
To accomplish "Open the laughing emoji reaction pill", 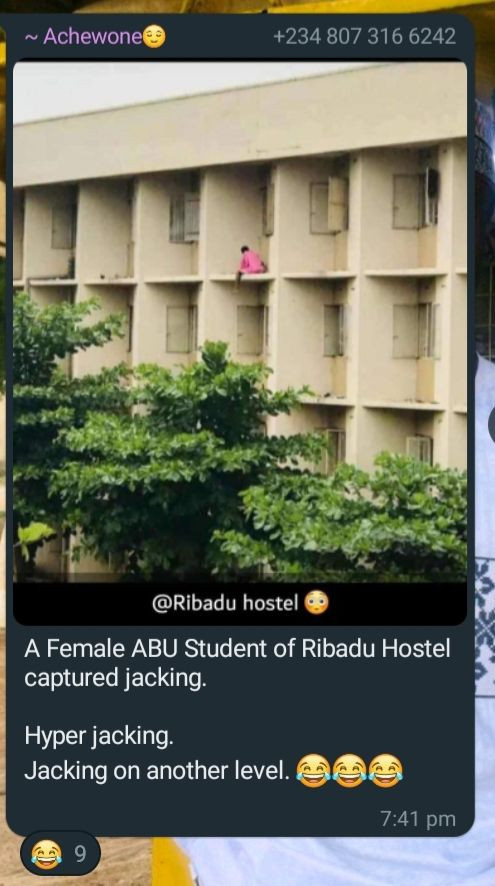I will pyautogui.click(x=60, y=853).
